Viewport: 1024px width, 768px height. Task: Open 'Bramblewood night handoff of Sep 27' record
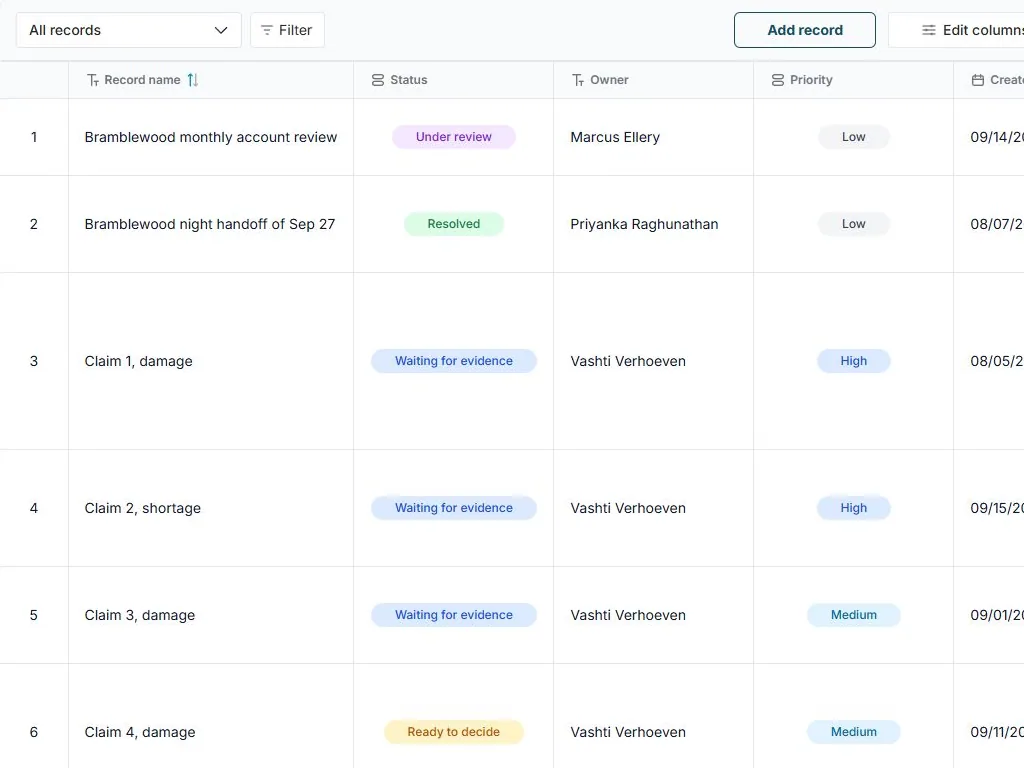(x=210, y=224)
